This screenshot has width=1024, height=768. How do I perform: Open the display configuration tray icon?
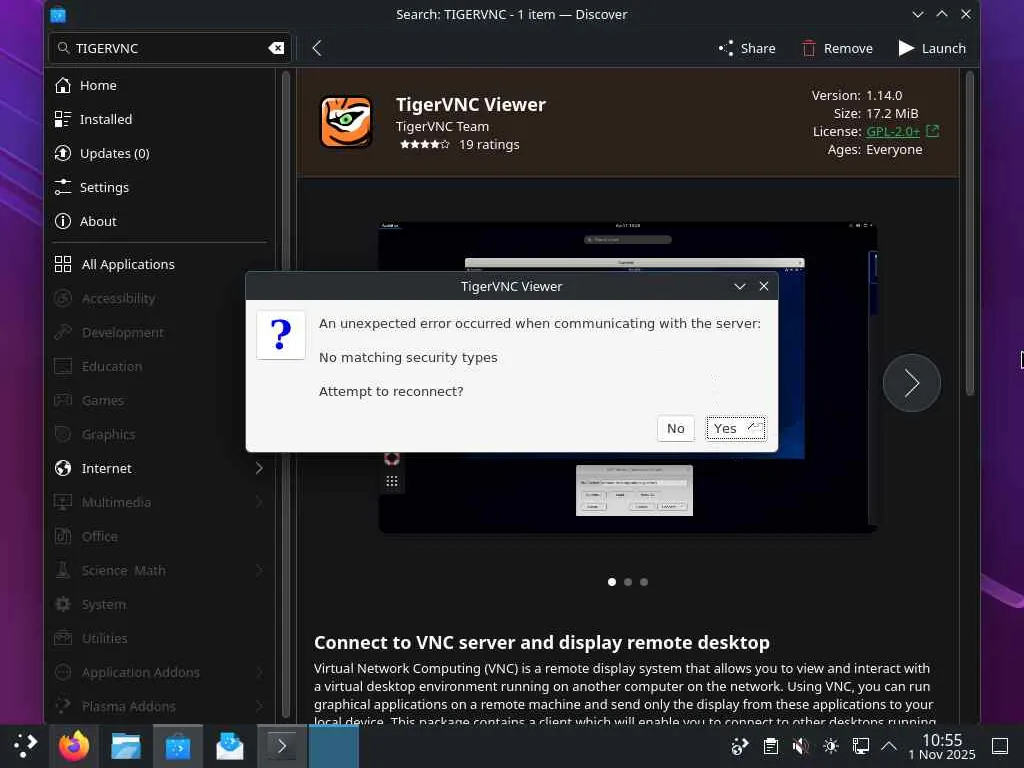[x=861, y=746]
